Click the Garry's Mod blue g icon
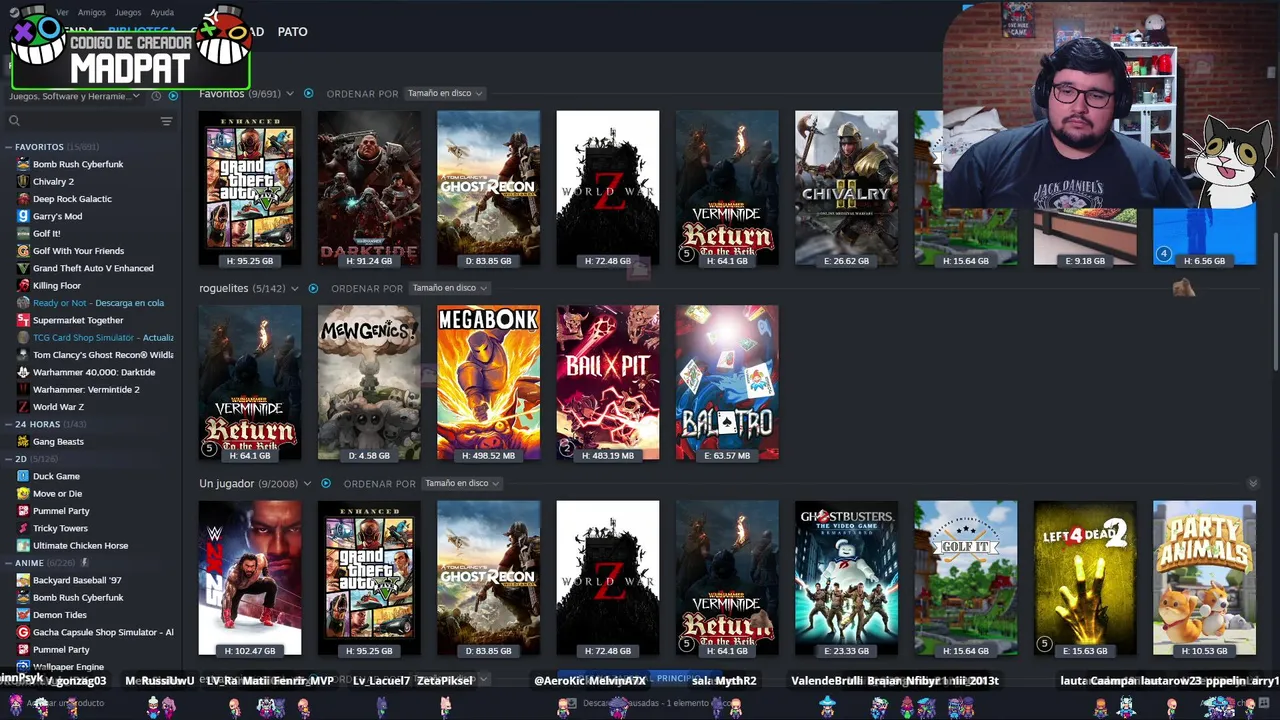 tap(23, 216)
